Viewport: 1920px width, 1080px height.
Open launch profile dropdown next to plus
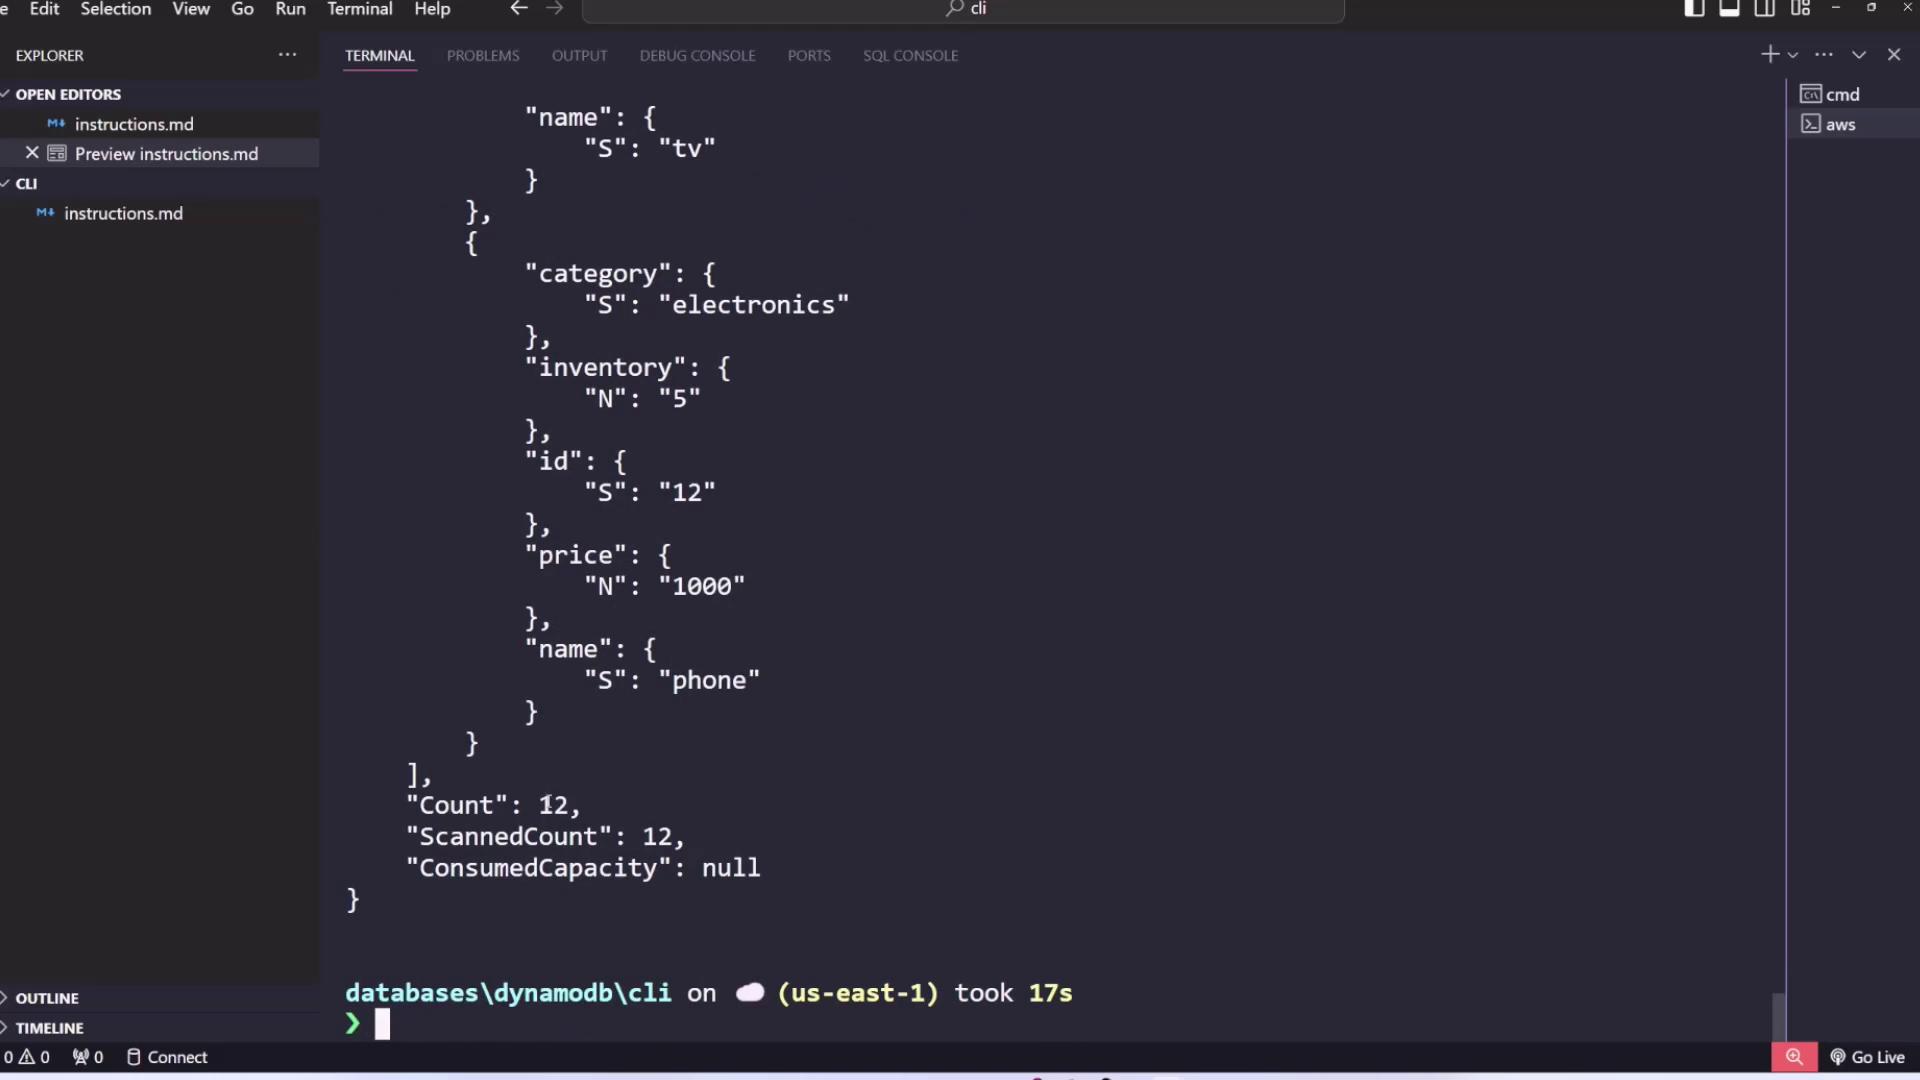[1793, 56]
